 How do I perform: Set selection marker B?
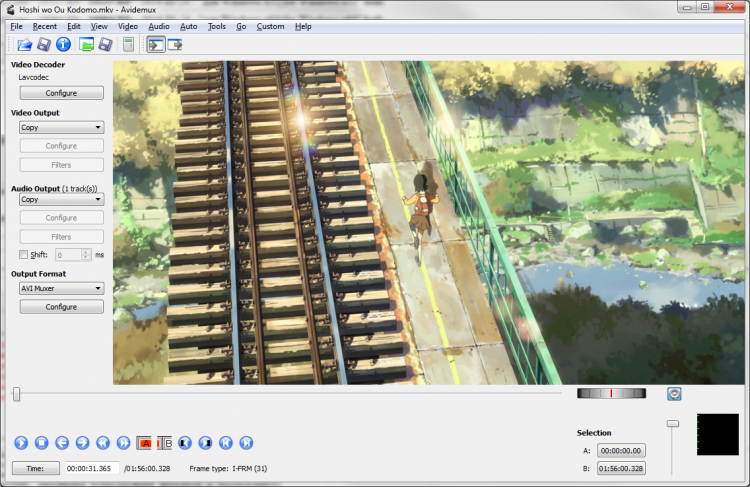pyautogui.click(x=165, y=443)
